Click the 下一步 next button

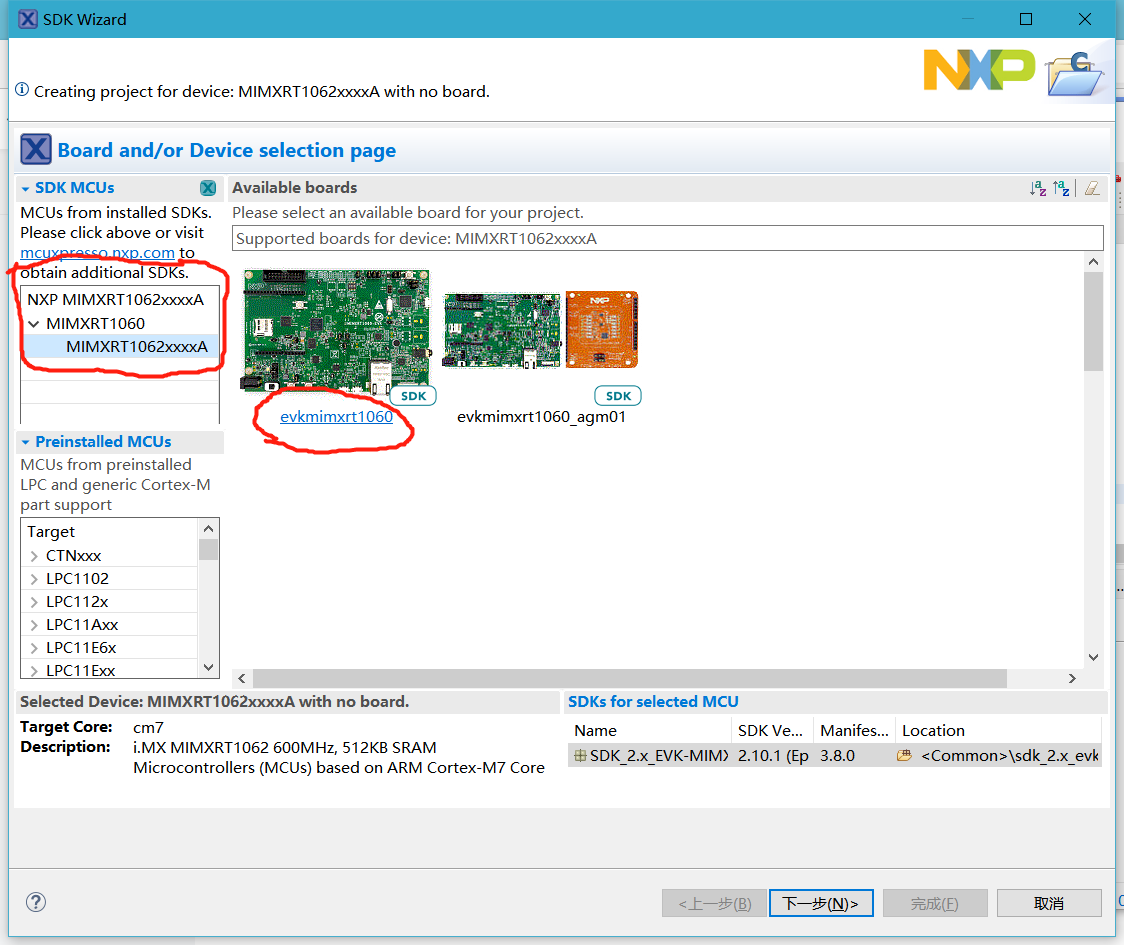pos(820,902)
